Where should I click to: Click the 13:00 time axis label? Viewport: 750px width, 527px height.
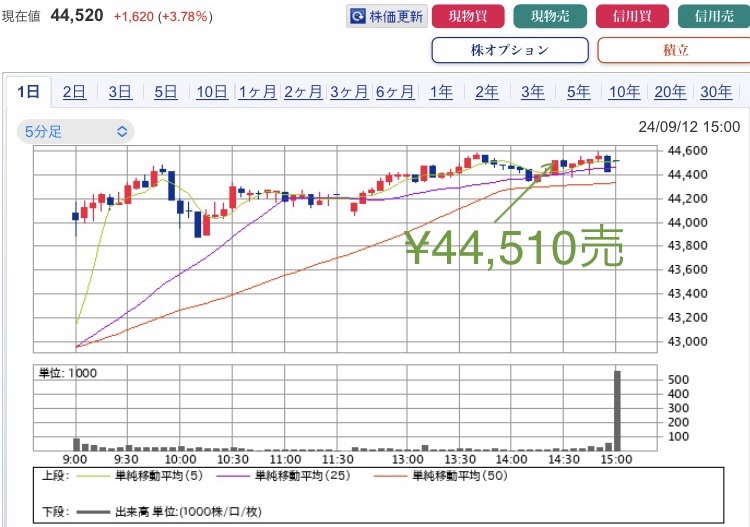point(408,460)
